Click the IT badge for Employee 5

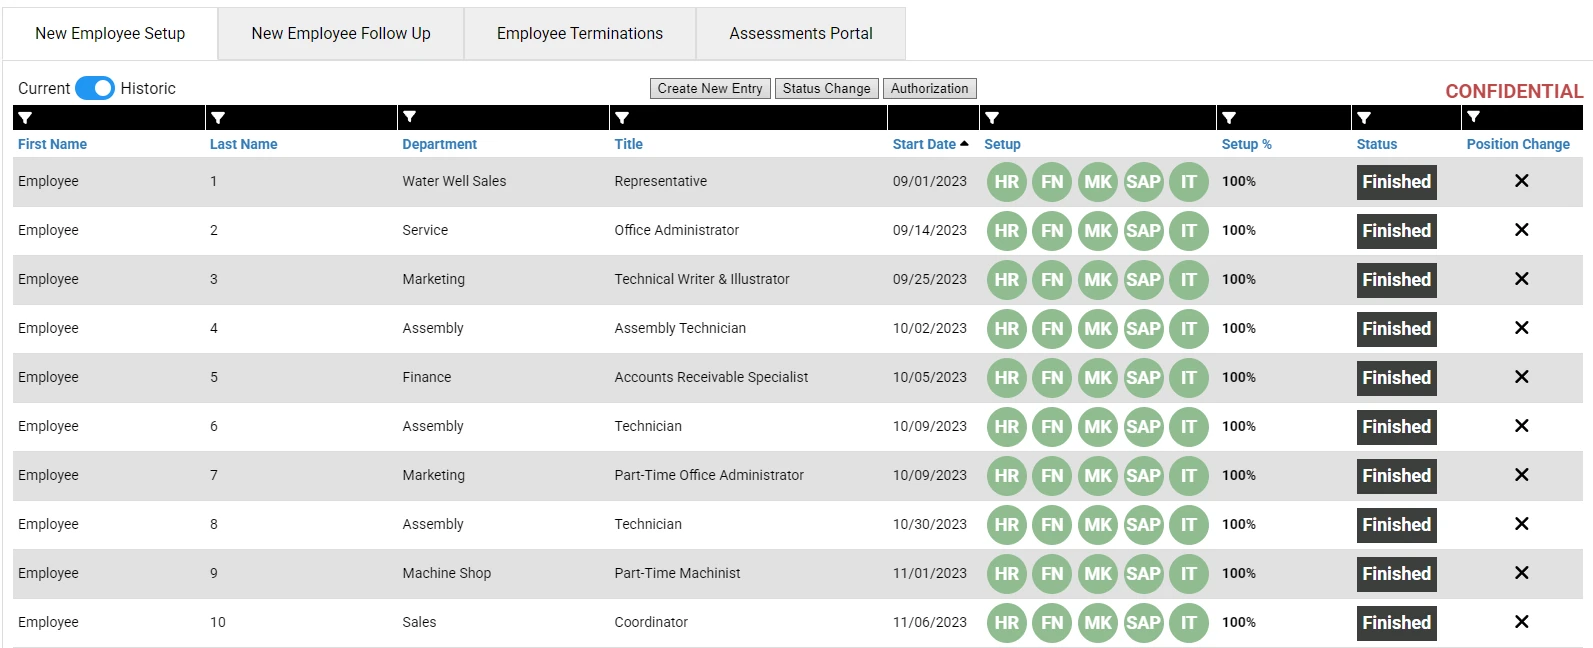pyautogui.click(x=1189, y=378)
